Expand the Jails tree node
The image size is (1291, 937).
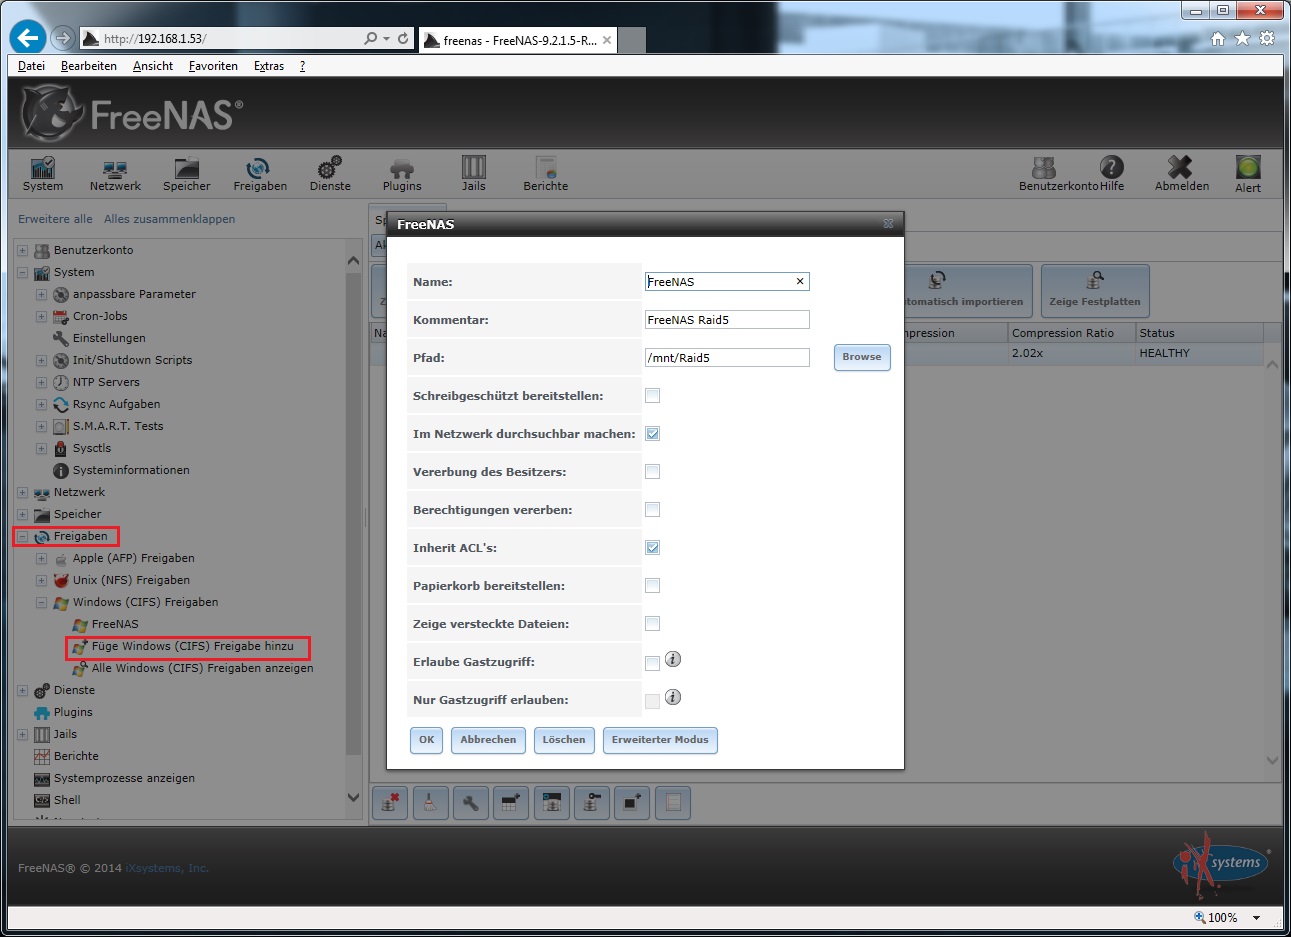pyautogui.click(x=22, y=734)
